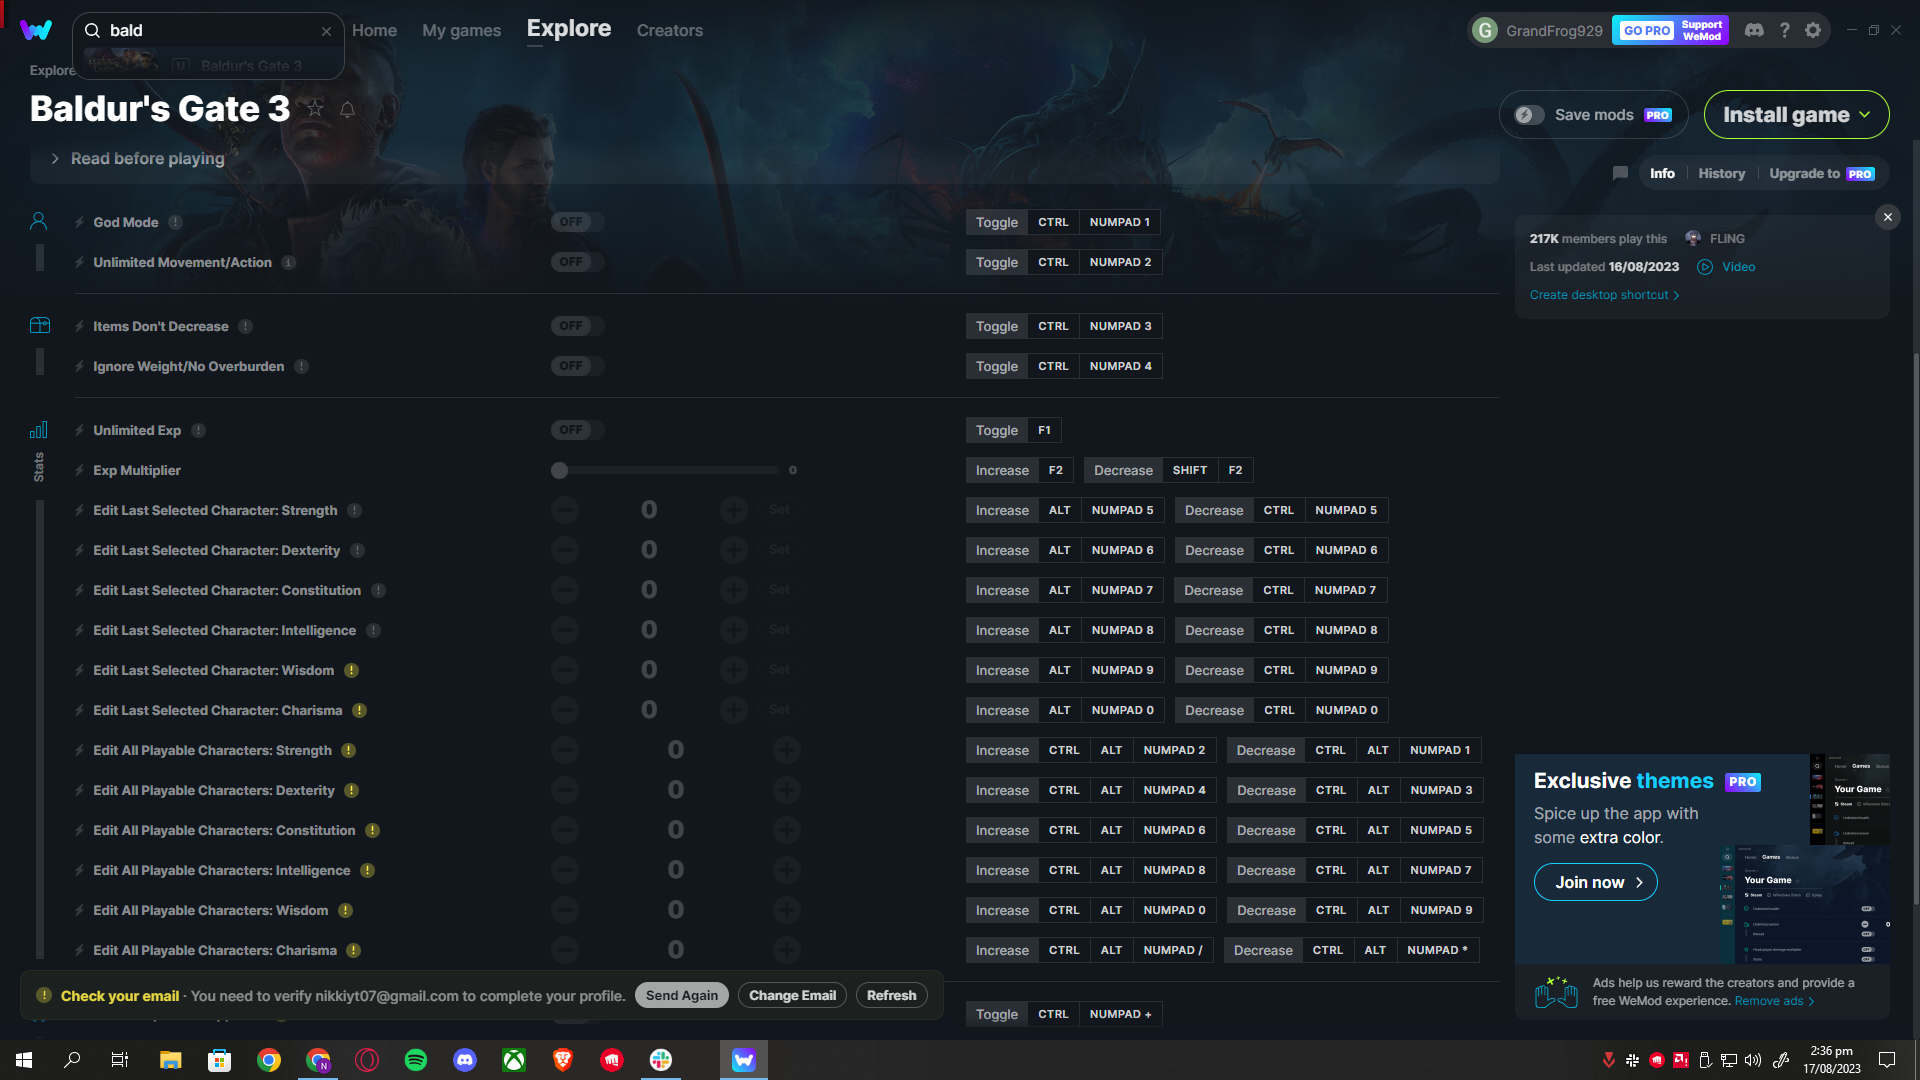Open Windows notification center icon

[x=1887, y=1060]
